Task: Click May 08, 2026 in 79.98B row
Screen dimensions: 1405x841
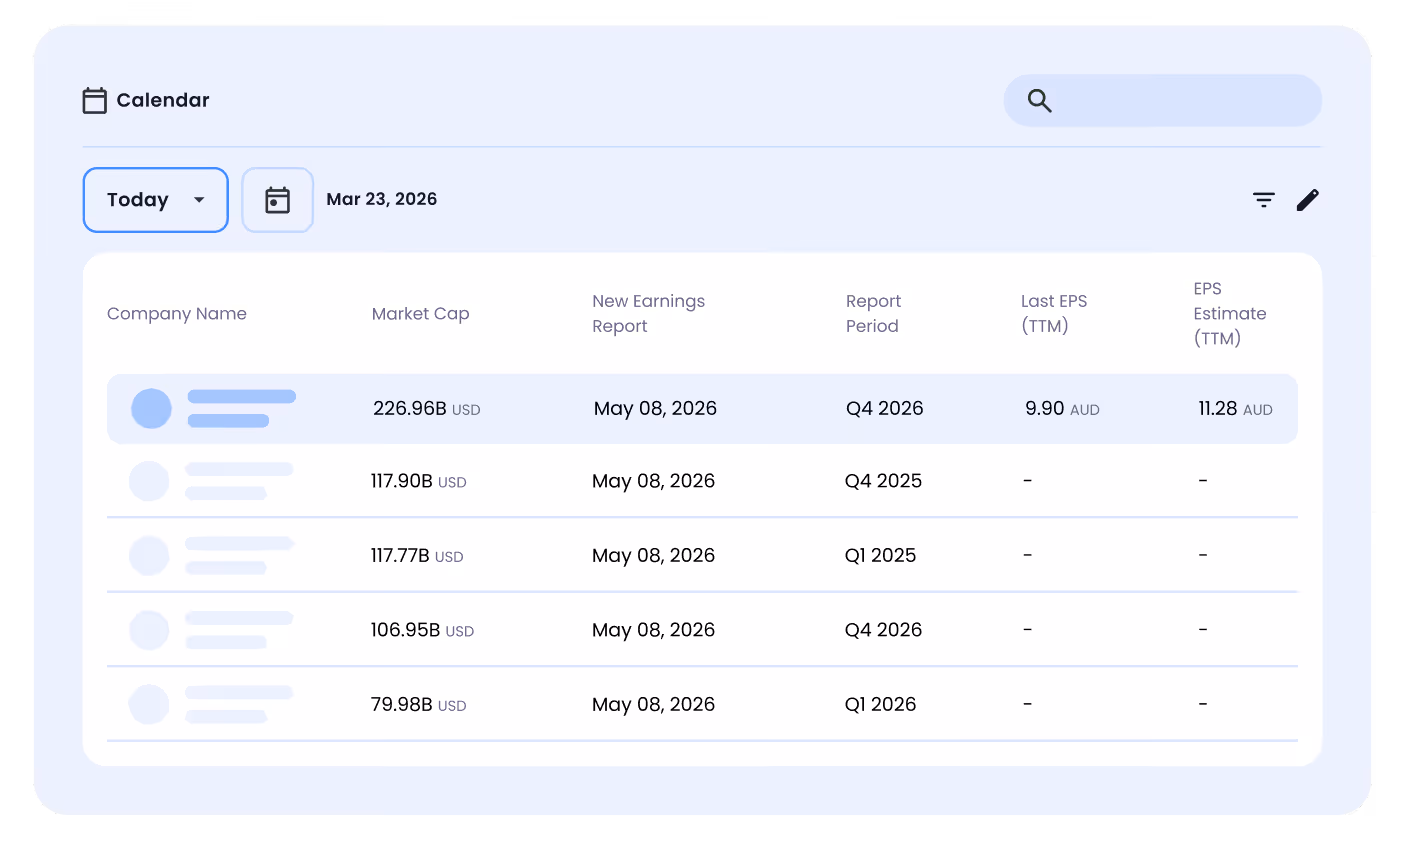Action: click(x=653, y=704)
